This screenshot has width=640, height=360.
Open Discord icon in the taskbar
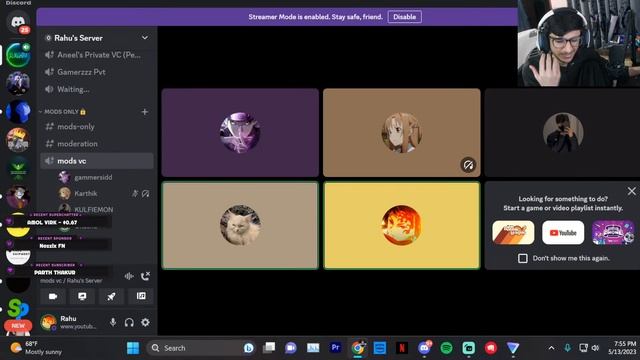(424, 348)
